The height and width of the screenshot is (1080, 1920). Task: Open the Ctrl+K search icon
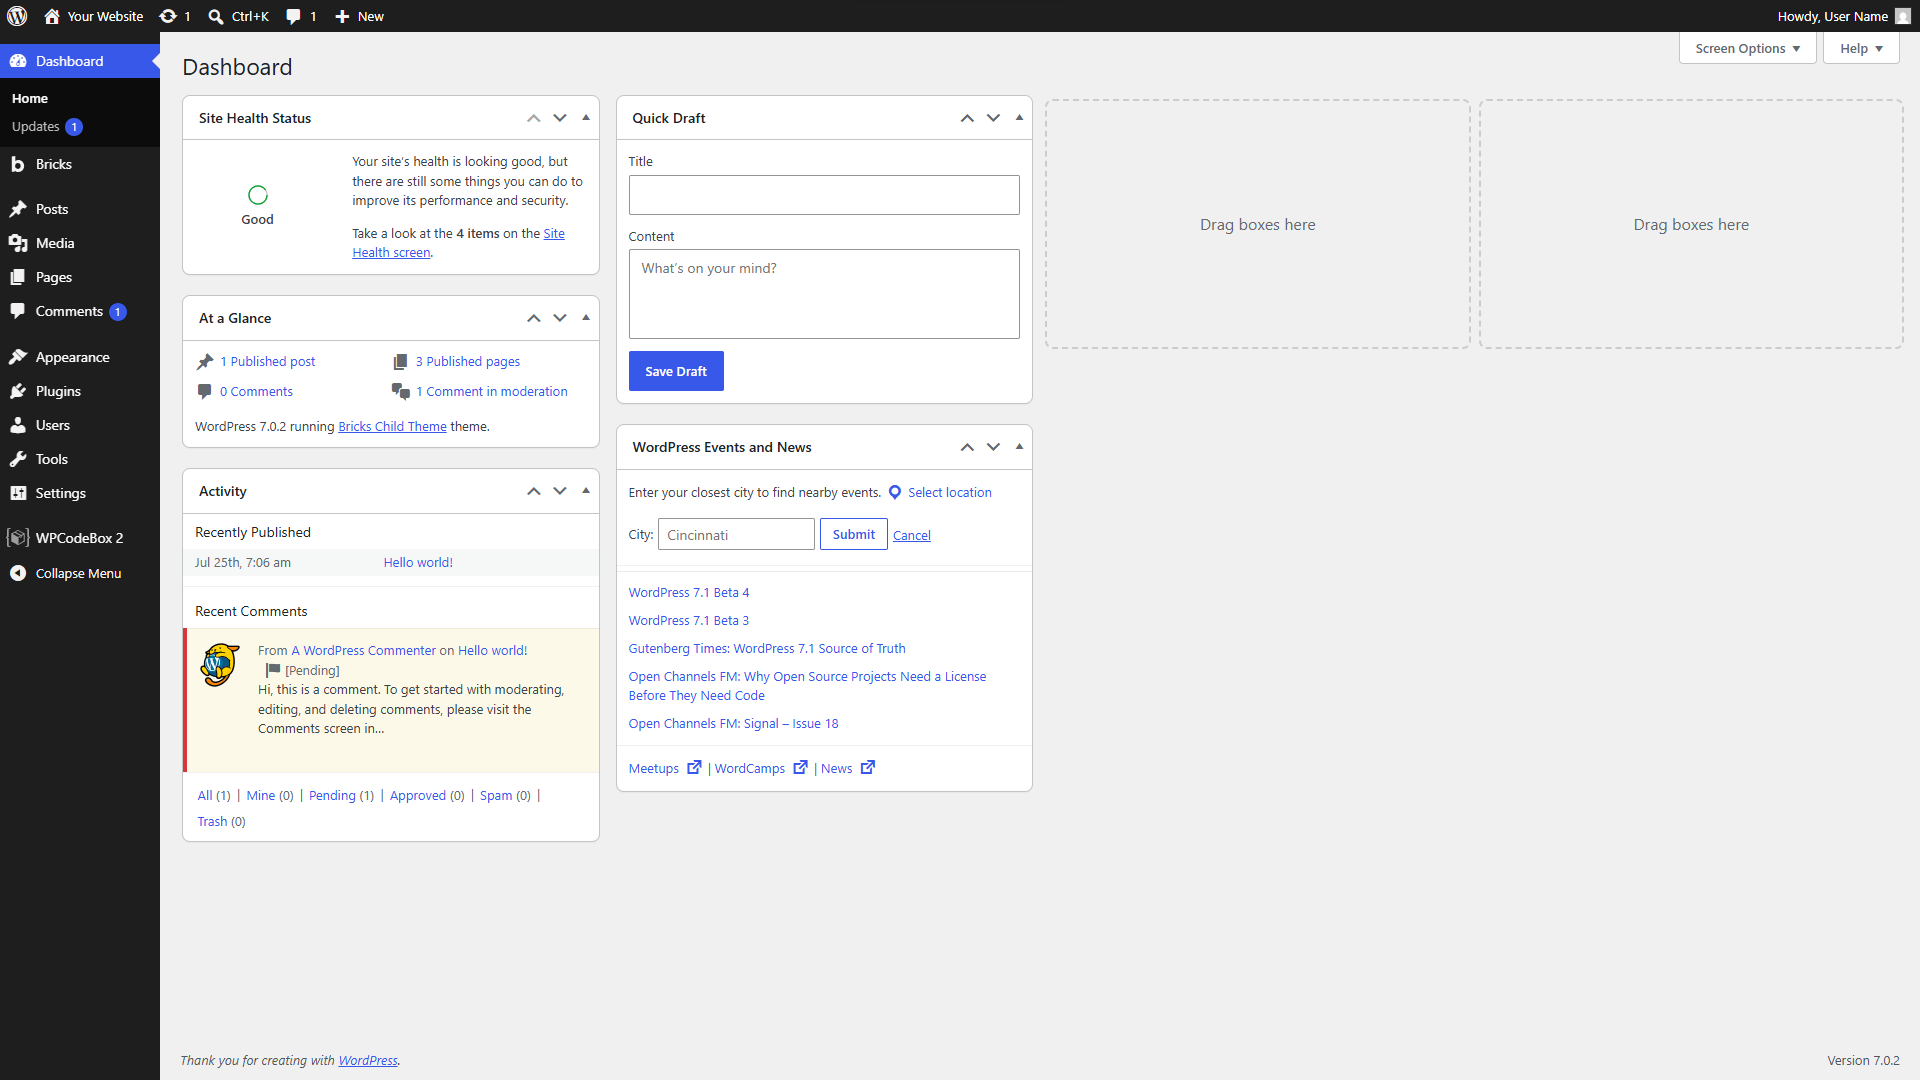pos(216,16)
